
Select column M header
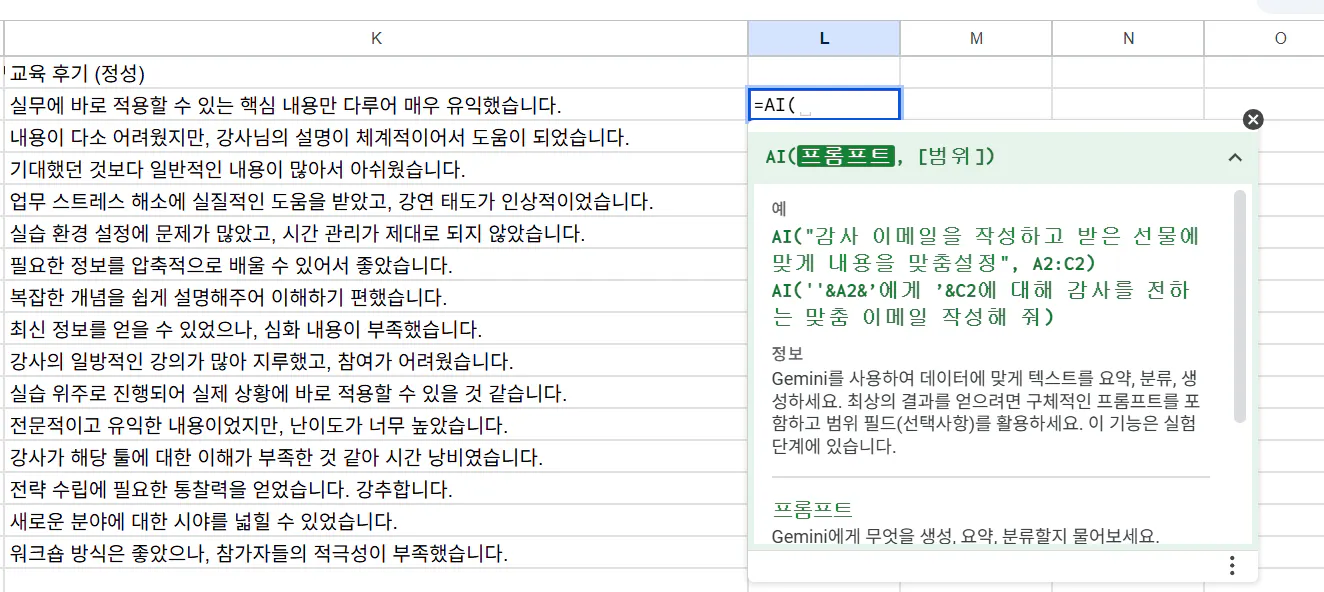pyautogui.click(x=976, y=39)
